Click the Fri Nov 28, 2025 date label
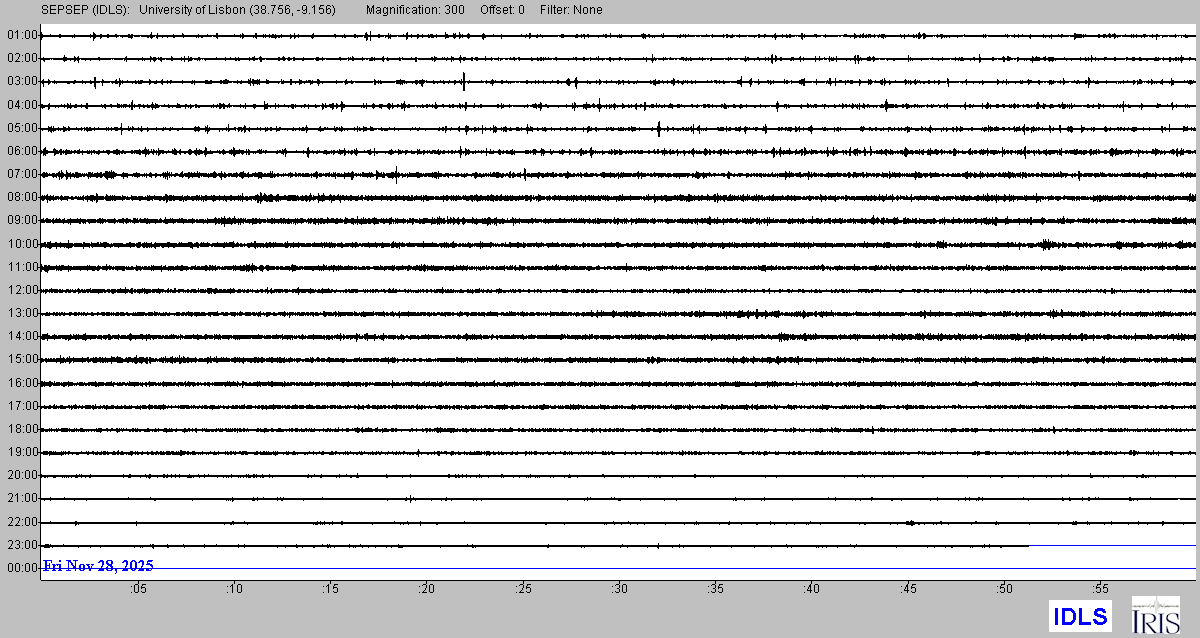Screen dimensions: 1200x638 [98, 566]
